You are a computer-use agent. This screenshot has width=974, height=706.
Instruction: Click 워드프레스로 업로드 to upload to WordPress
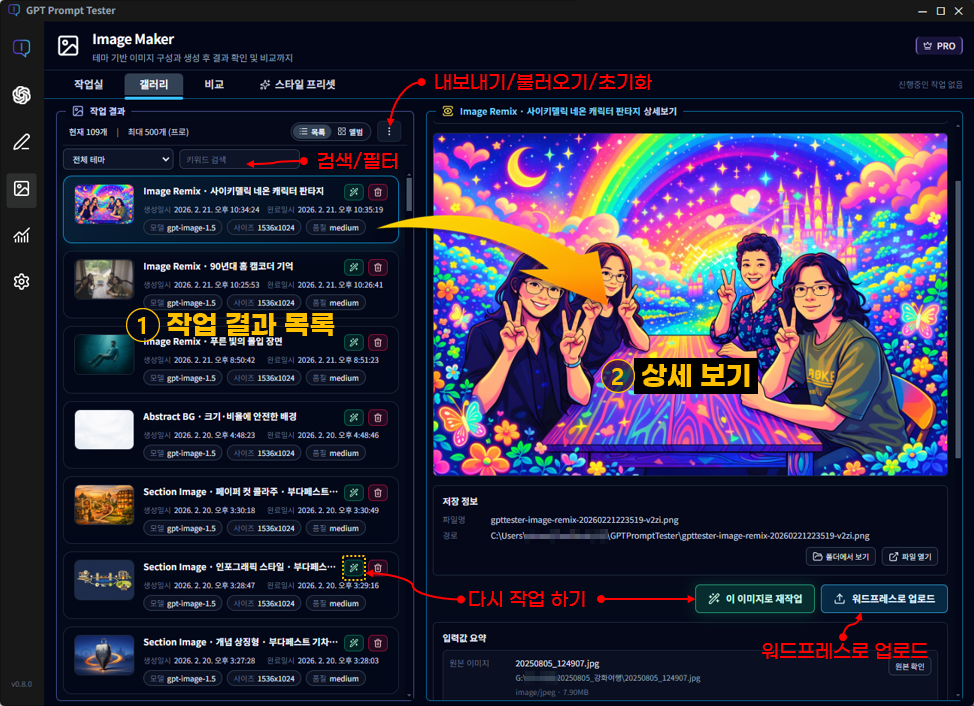[886, 598]
